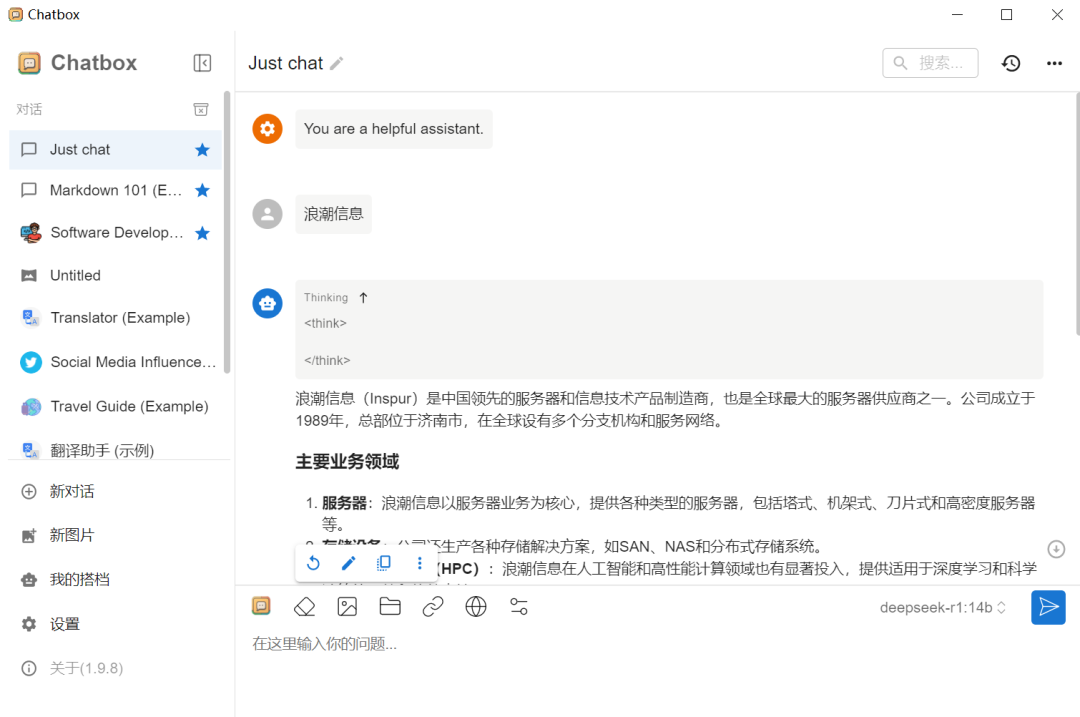Attach a file using folder icon

pos(390,606)
